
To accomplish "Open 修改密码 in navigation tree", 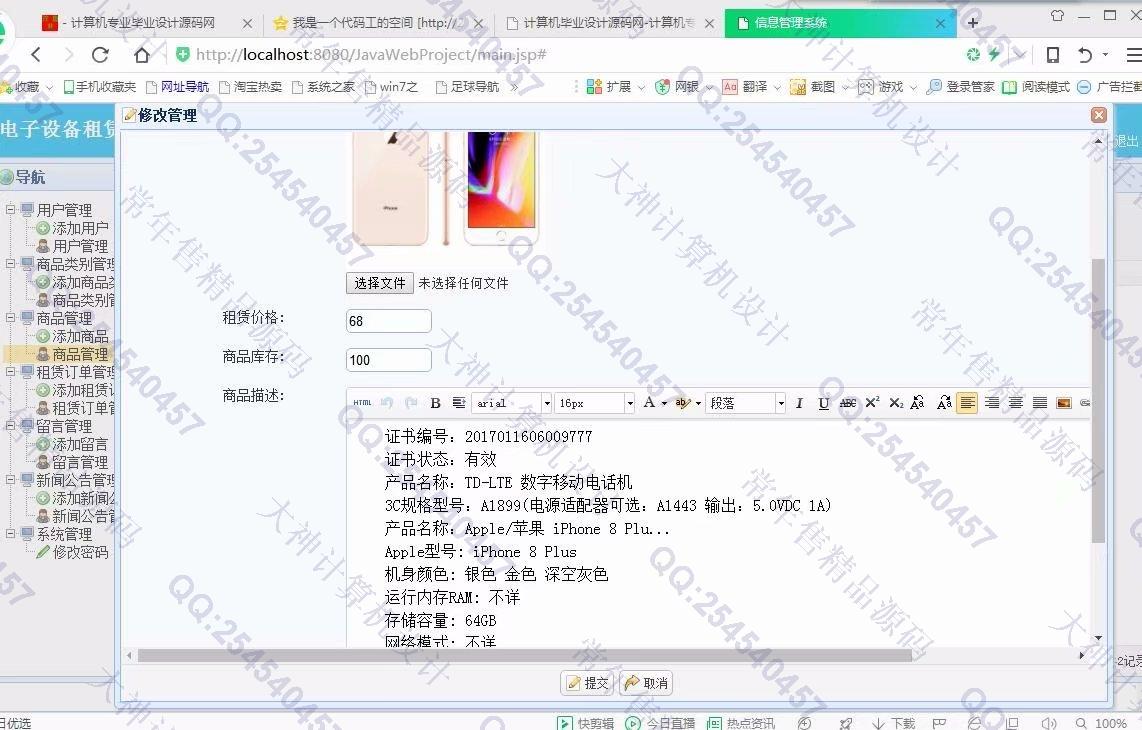I will [79, 552].
